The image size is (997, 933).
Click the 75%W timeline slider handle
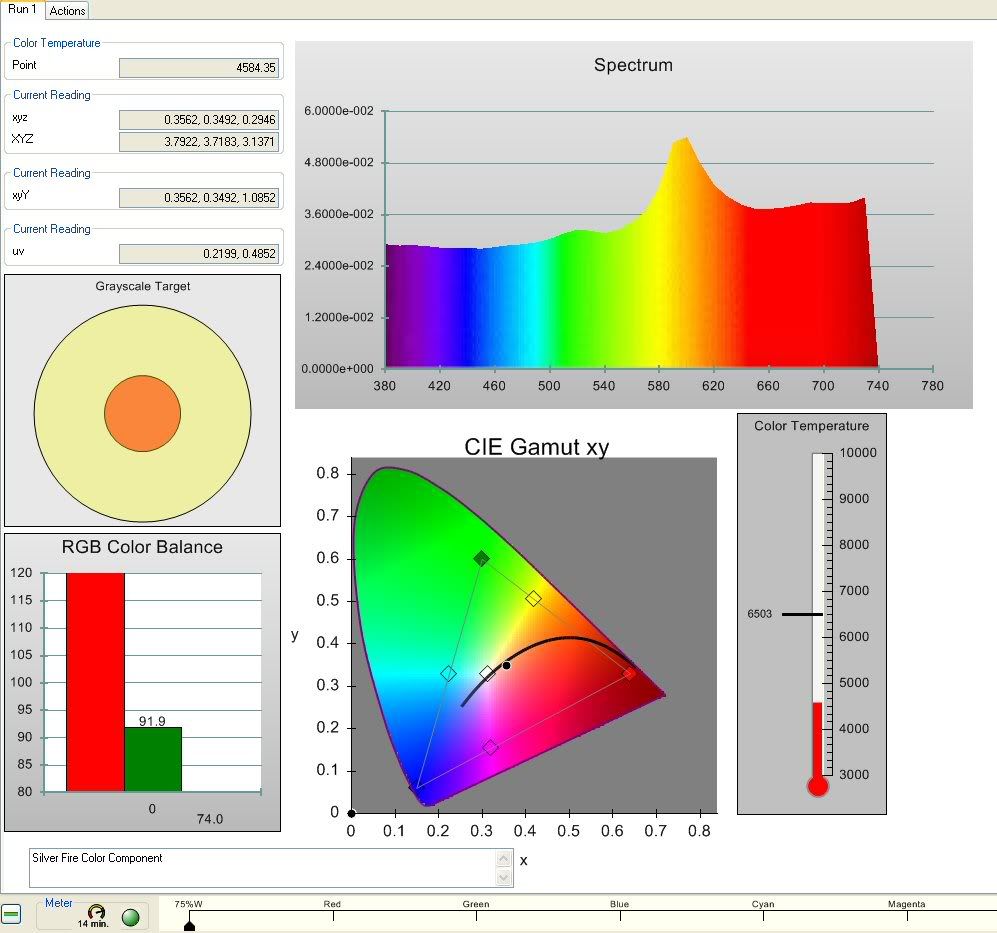pos(190,925)
